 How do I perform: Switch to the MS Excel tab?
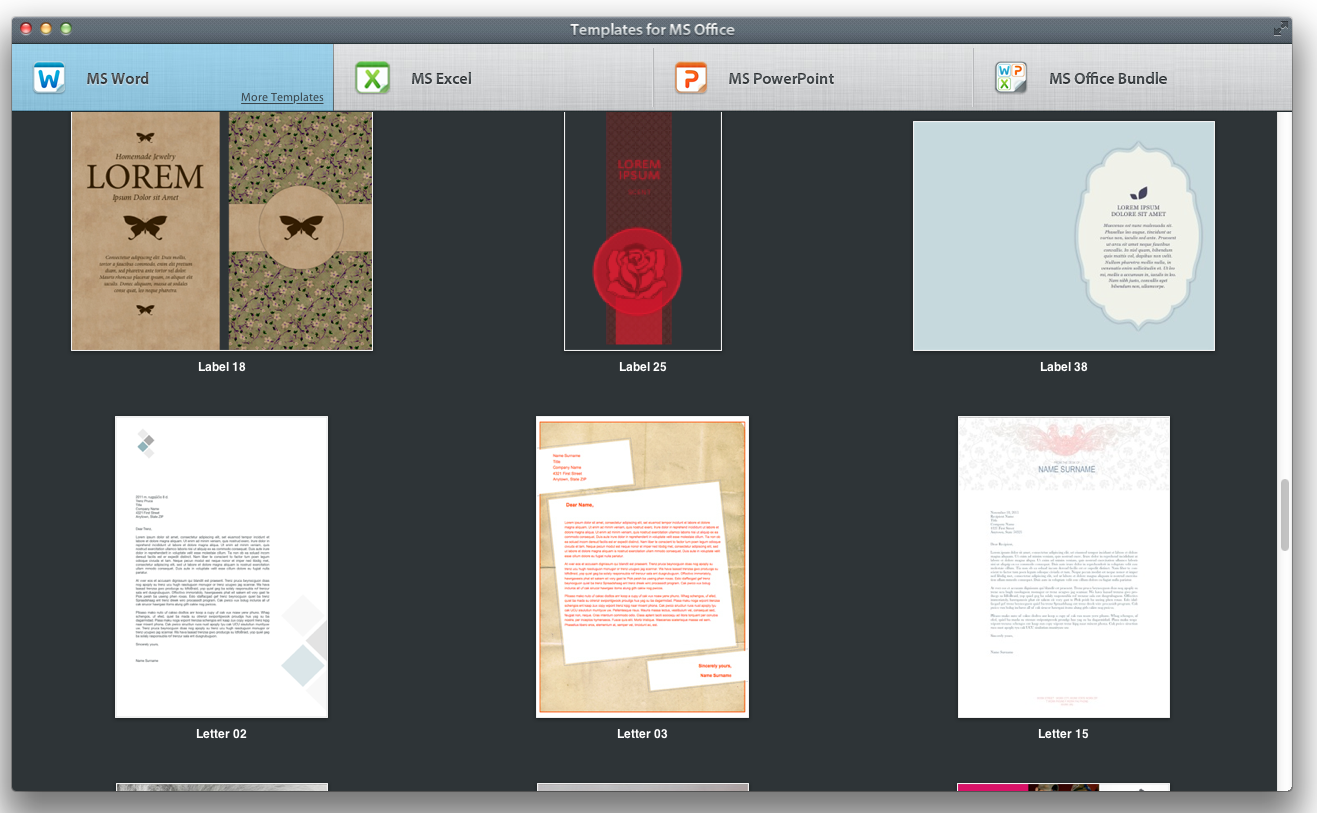(x=440, y=78)
